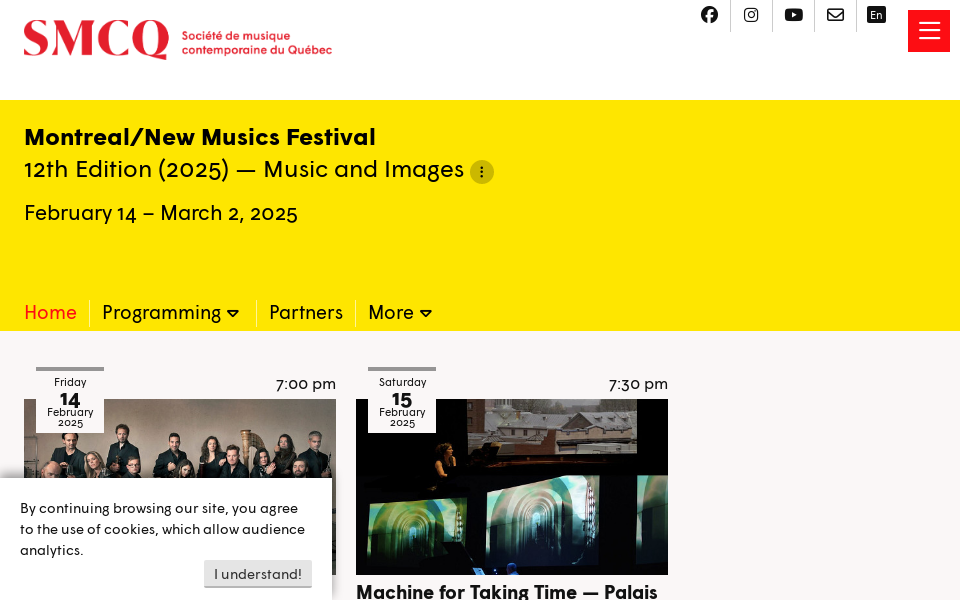Open the Partners page

tap(306, 312)
